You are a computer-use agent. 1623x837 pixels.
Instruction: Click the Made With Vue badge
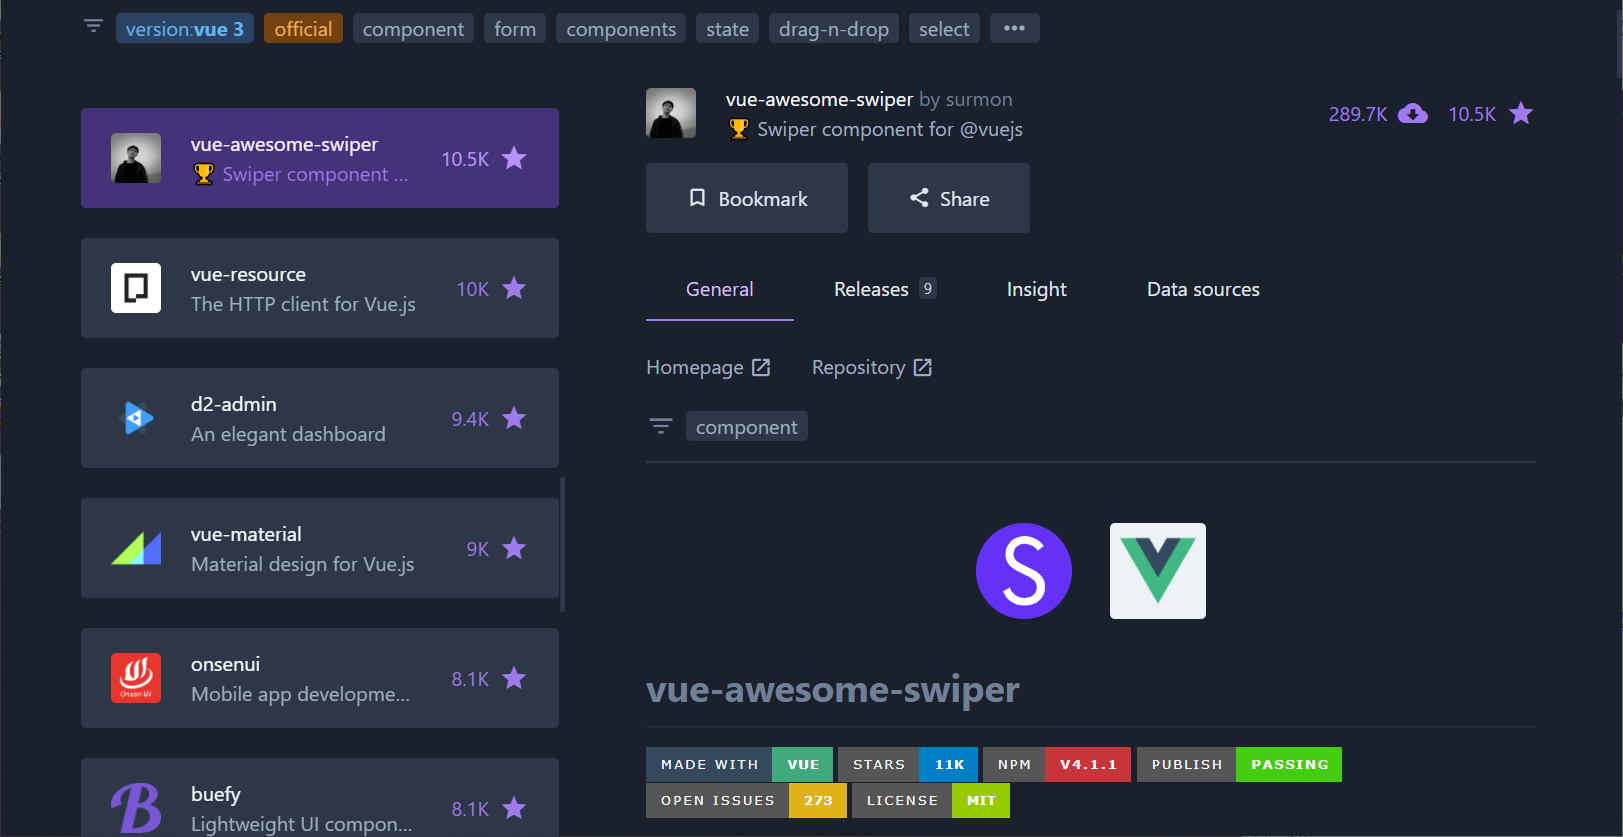click(x=740, y=764)
